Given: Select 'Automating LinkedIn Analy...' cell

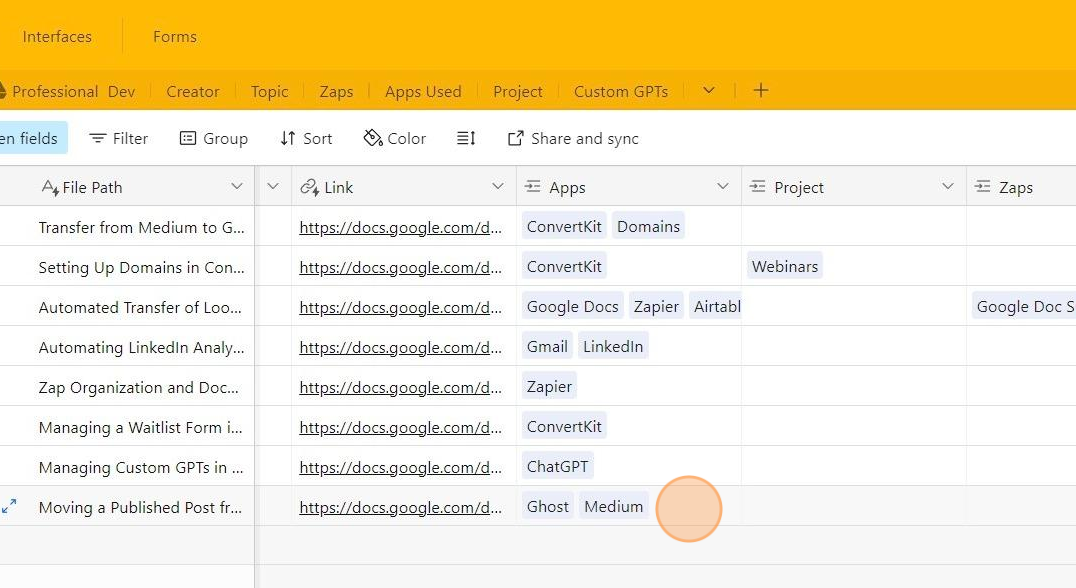Looking at the screenshot, I should (141, 347).
